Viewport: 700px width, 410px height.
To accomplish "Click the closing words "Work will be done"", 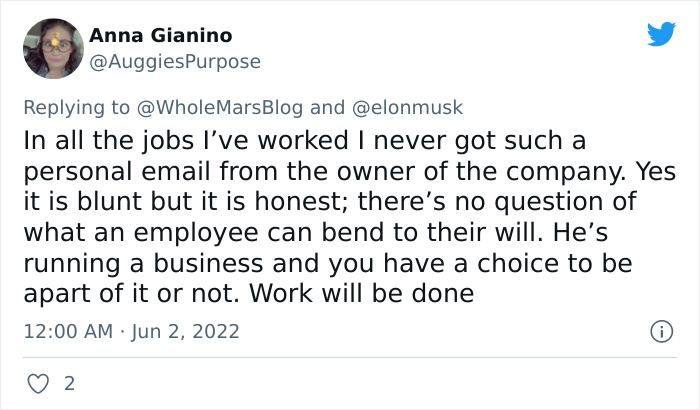I will pos(380,294).
